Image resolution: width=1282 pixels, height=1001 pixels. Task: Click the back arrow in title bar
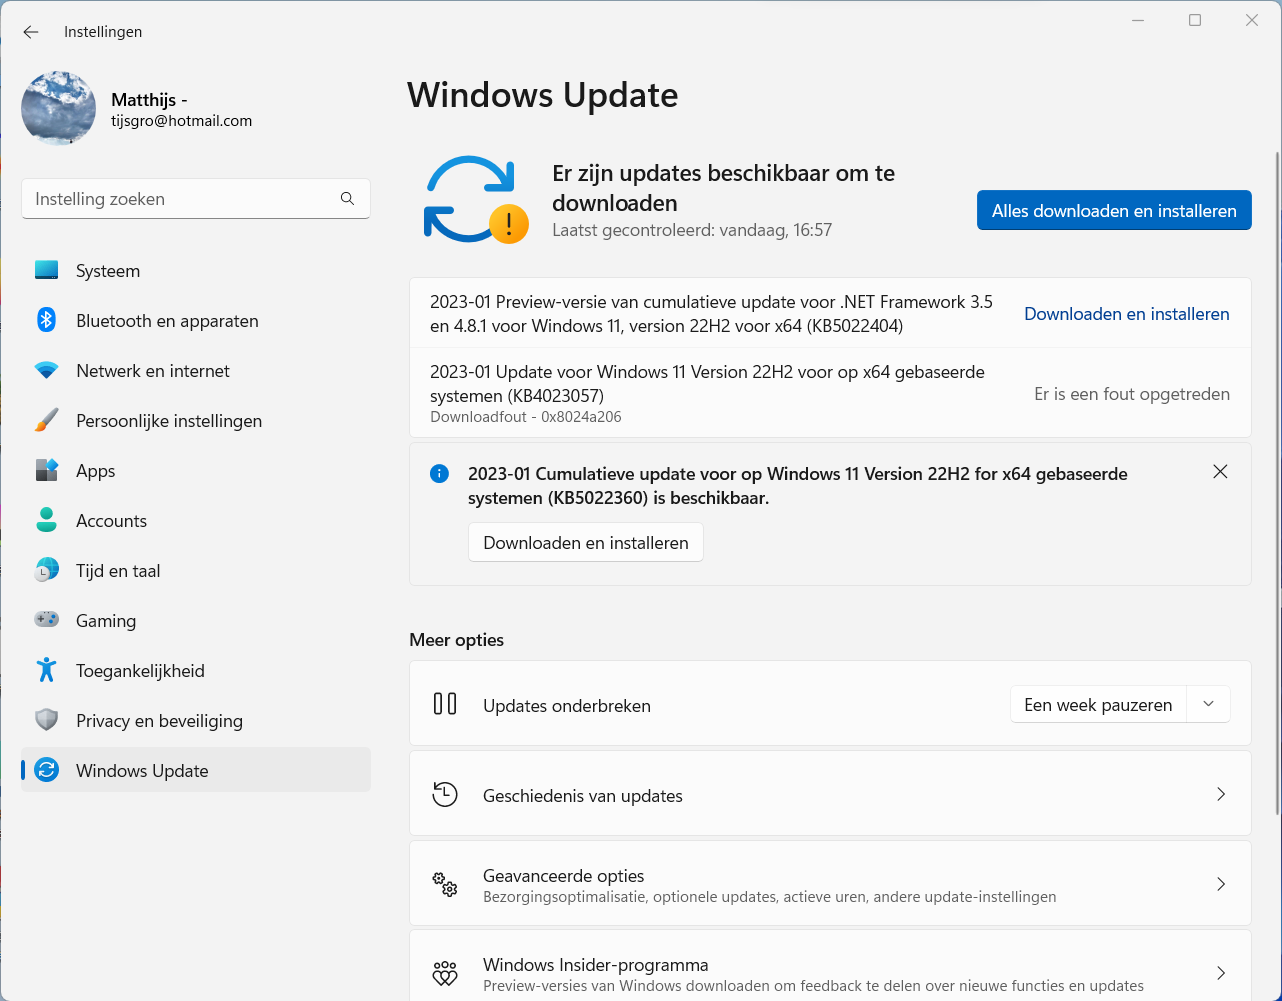31,32
